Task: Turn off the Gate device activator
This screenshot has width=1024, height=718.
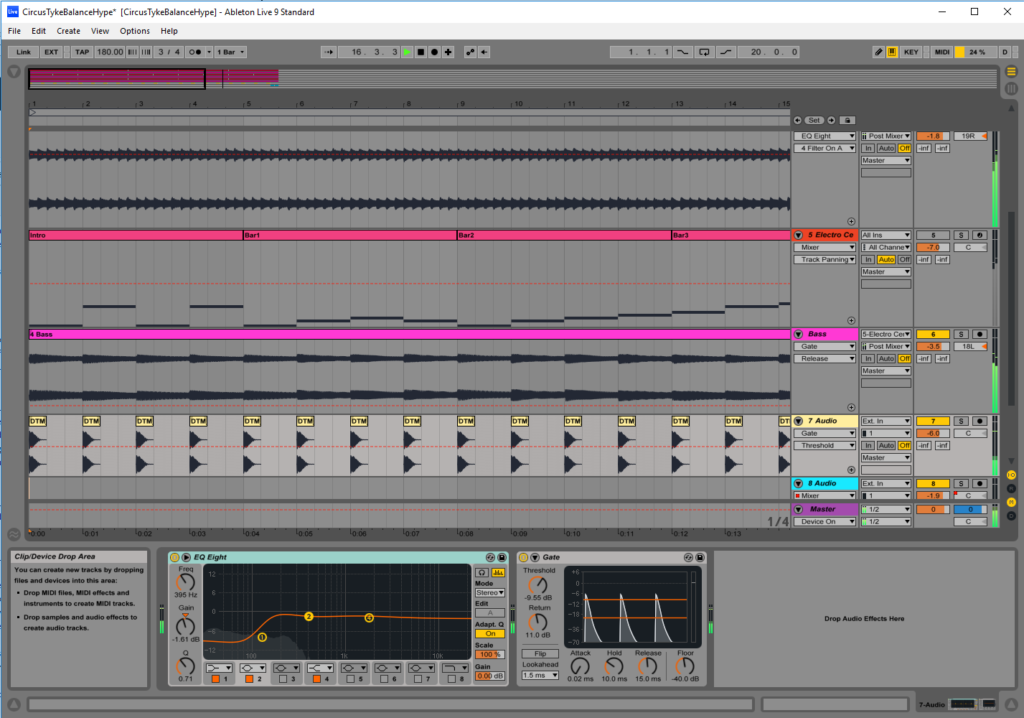Action: pos(523,557)
